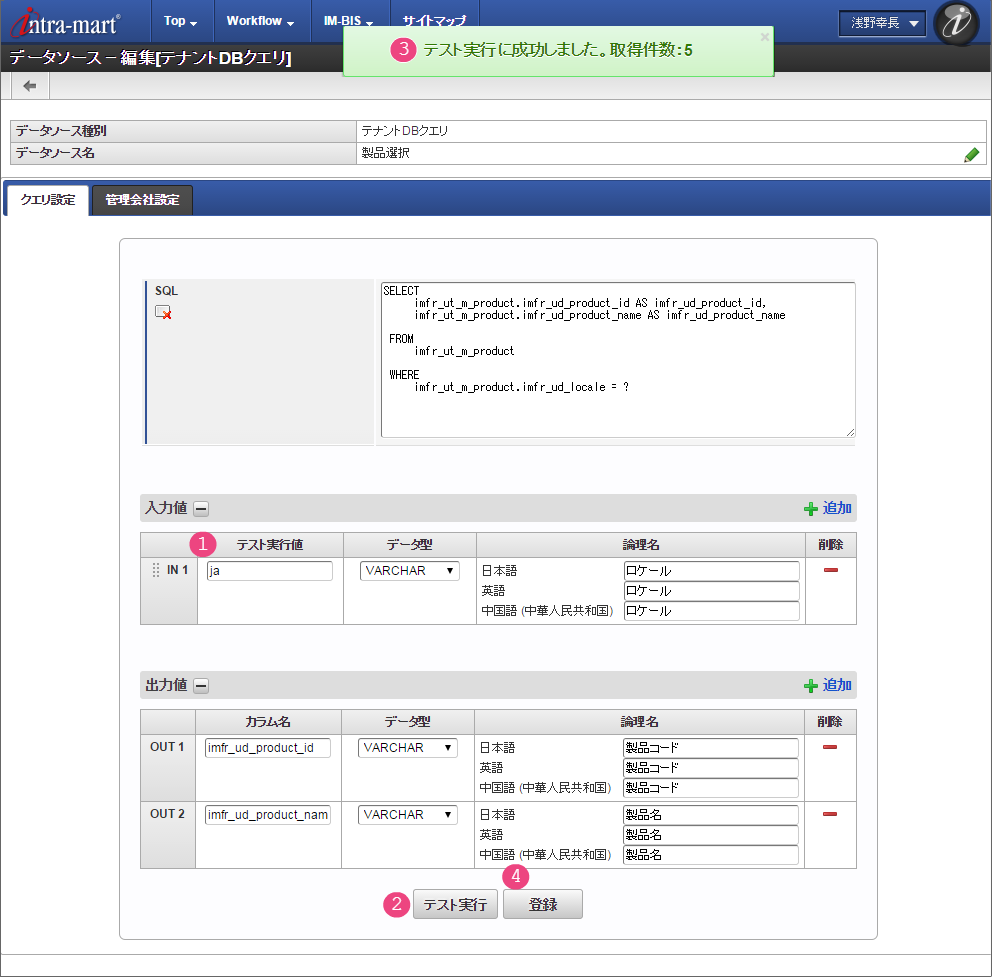Click the 製品選択 data source name text
The image size is (992, 977).
click(385, 153)
